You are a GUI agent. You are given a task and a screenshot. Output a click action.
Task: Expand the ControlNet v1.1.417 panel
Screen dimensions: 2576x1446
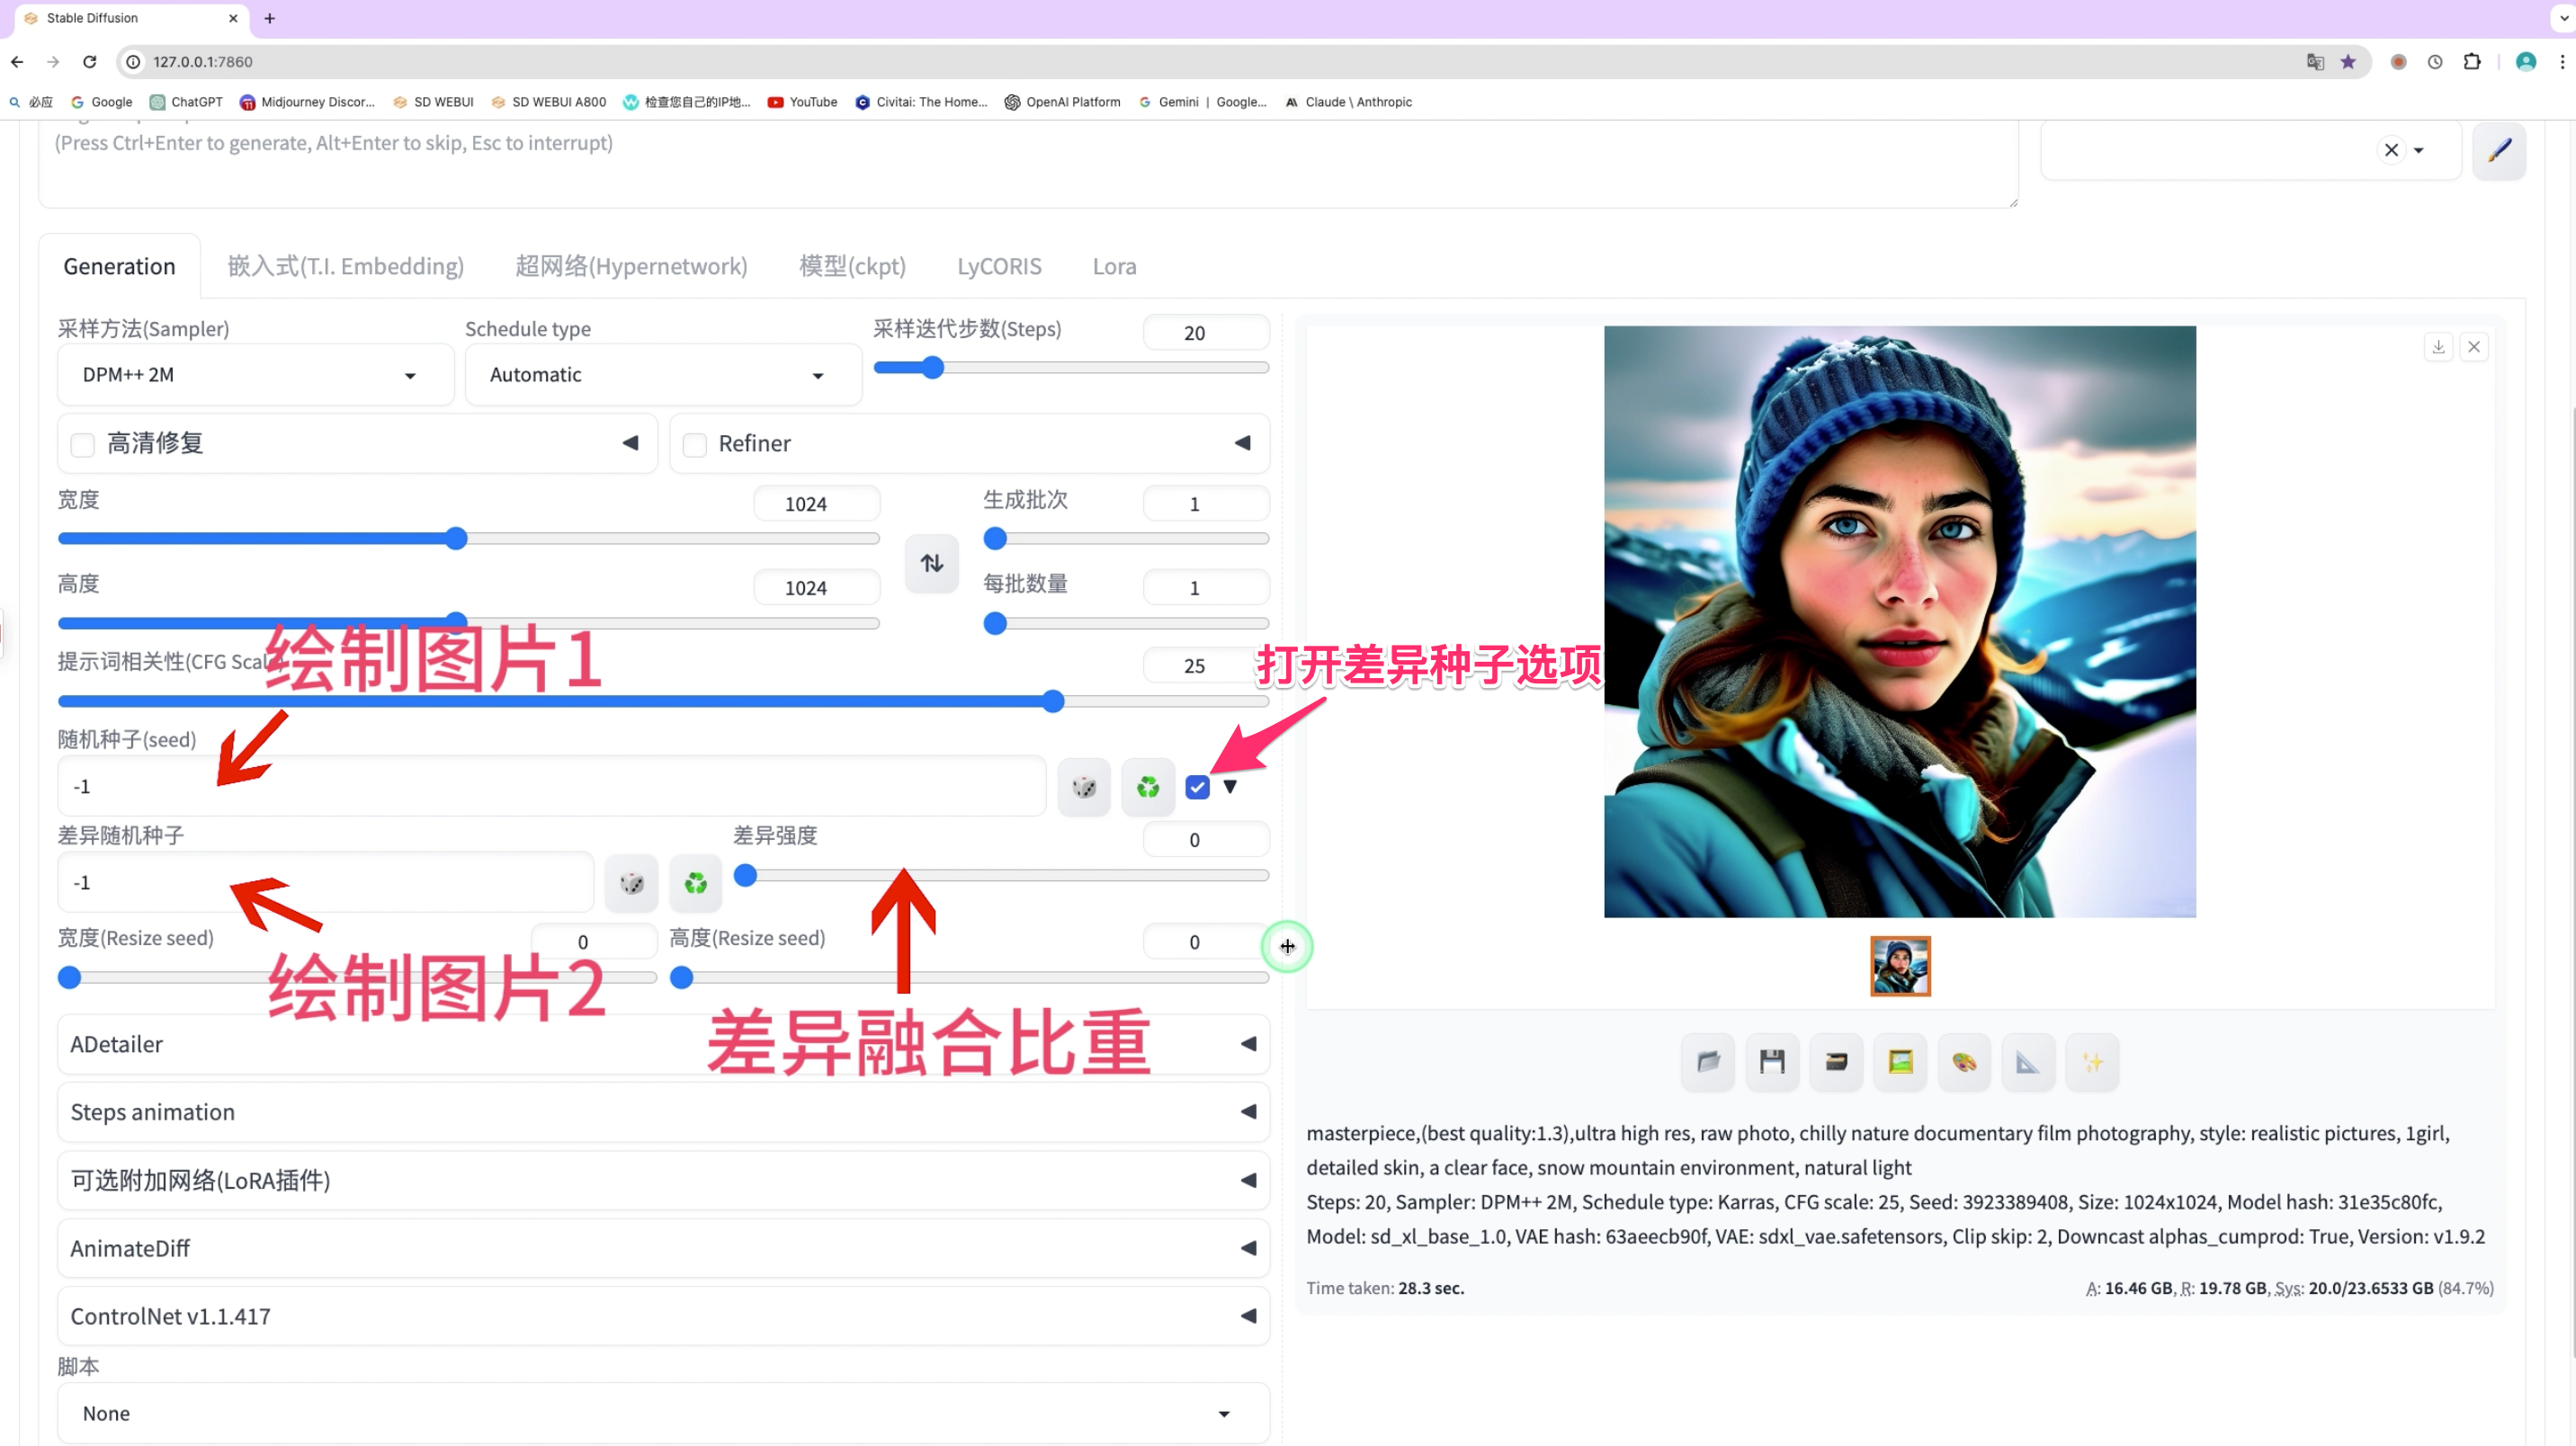point(663,1316)
